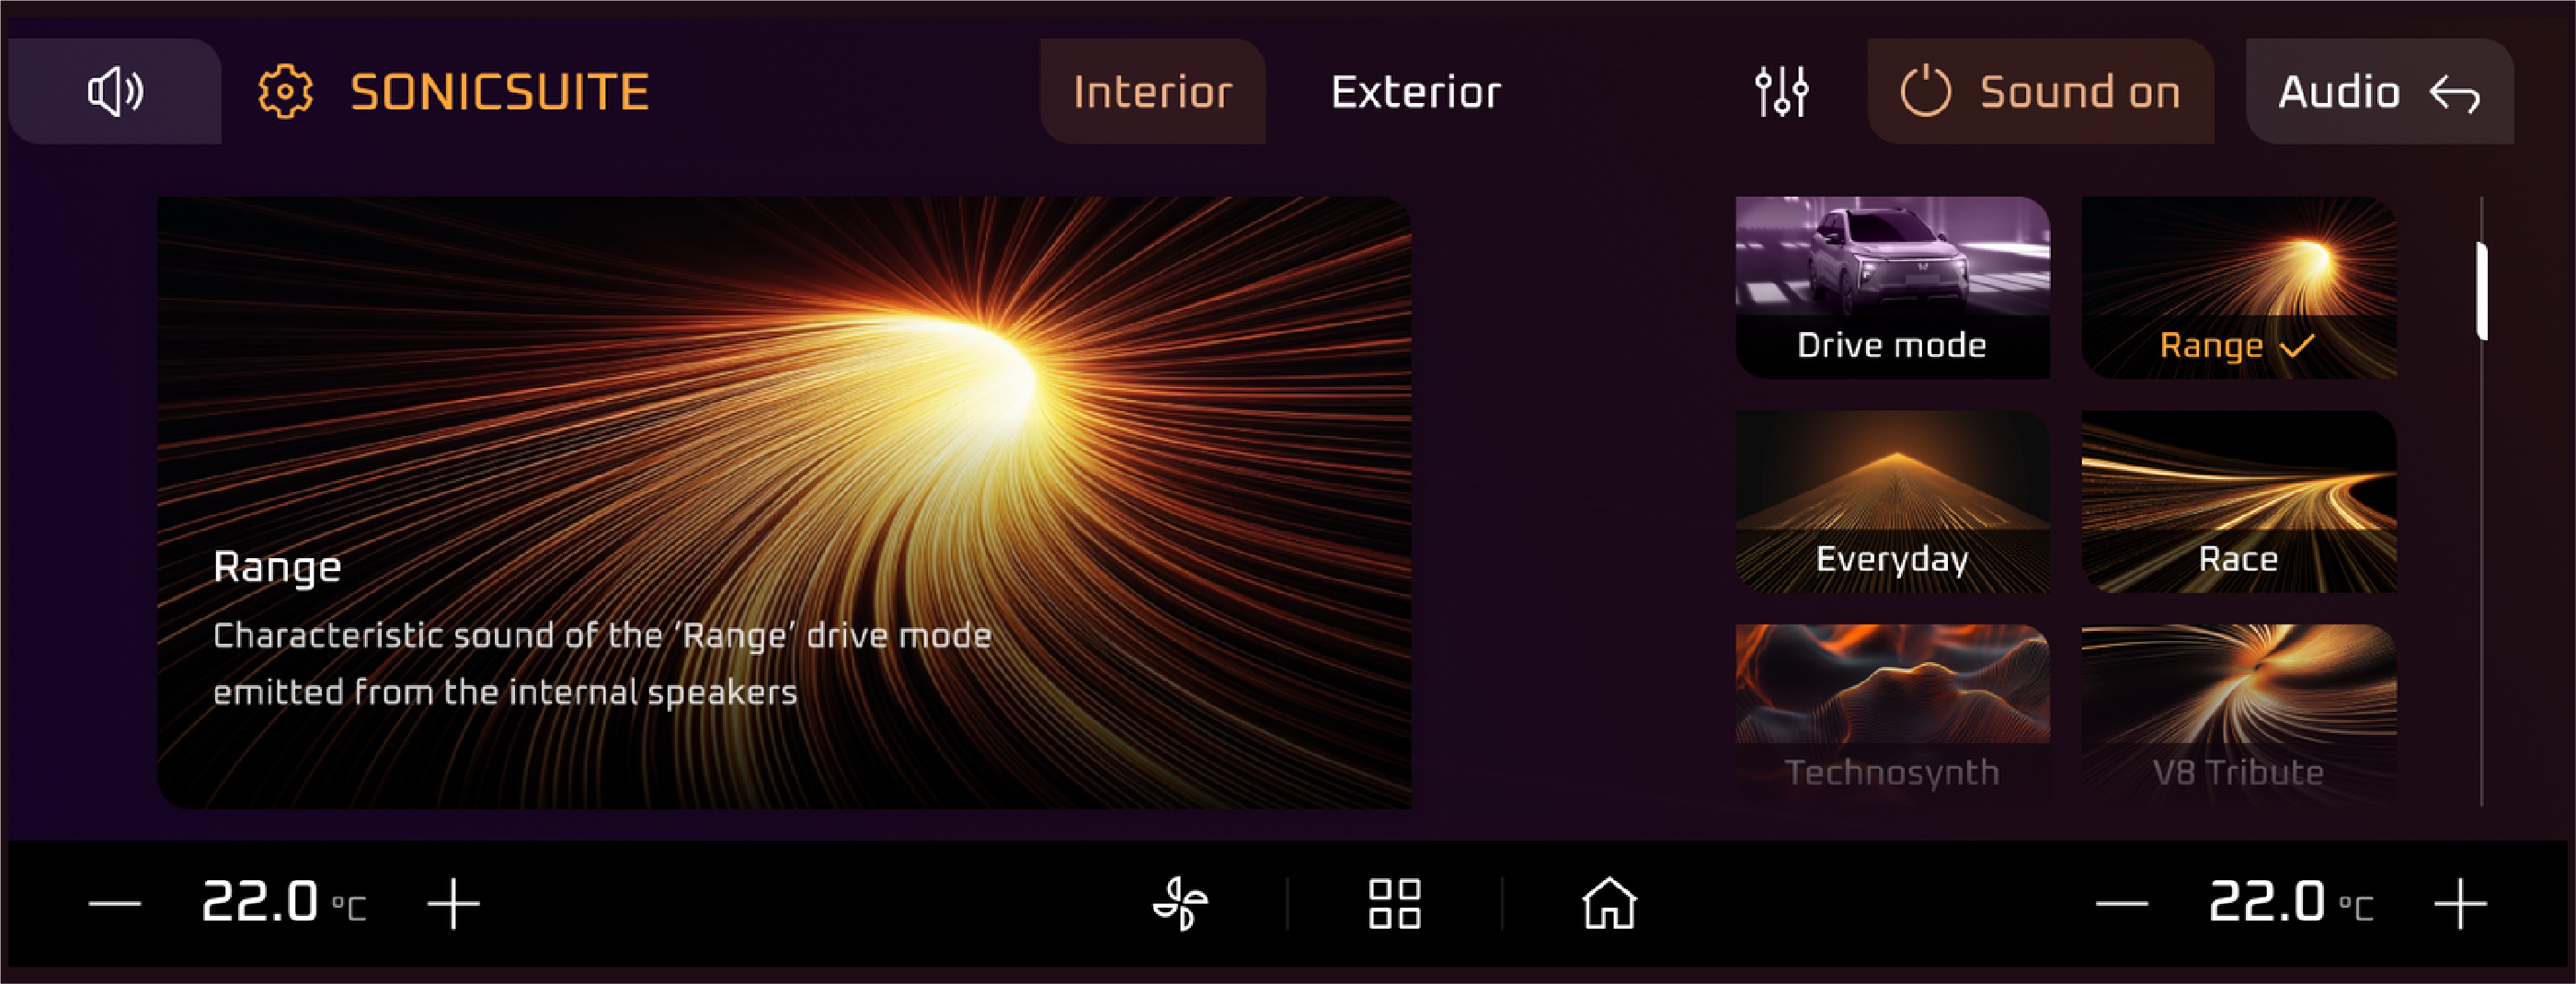Increase the right temperature with plus
The width and height of the screenshot is (2576, 984).
[2461, 904]
